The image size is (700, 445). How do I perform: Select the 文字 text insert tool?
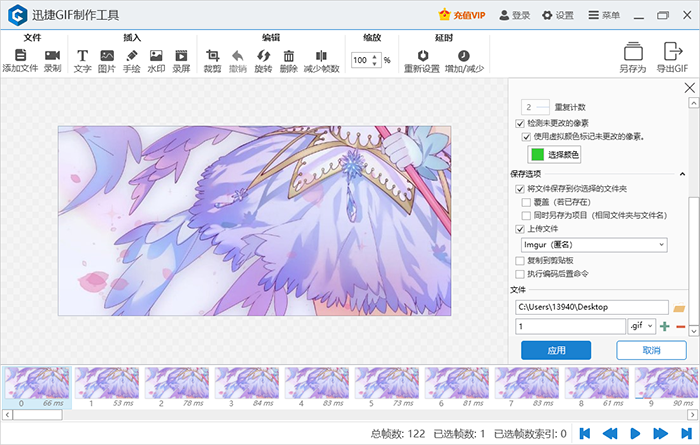pos(82,61)
